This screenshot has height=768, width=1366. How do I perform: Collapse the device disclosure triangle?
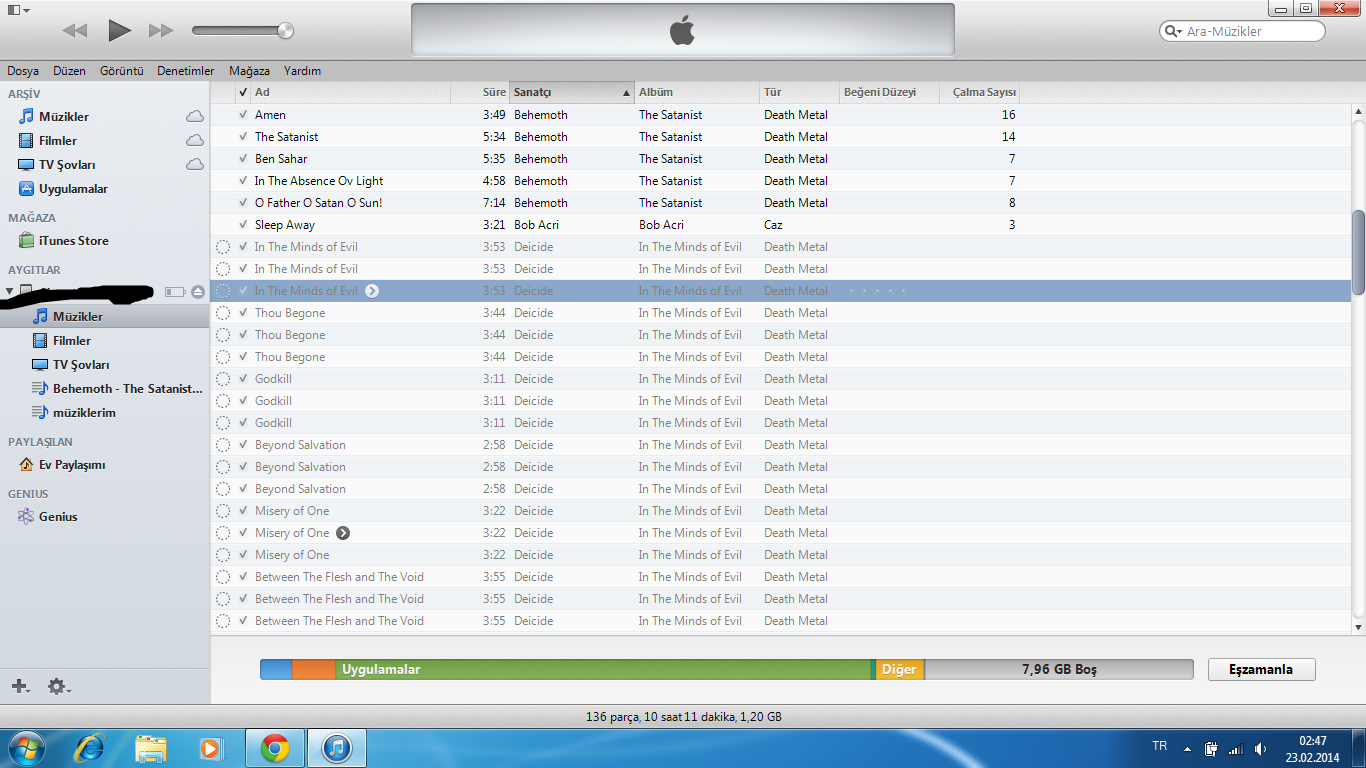(x=10, y=292)
